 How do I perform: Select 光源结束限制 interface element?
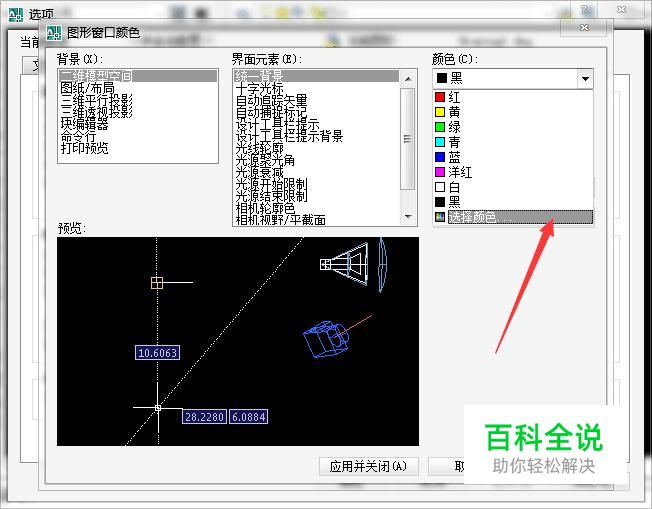click(272, 196)
